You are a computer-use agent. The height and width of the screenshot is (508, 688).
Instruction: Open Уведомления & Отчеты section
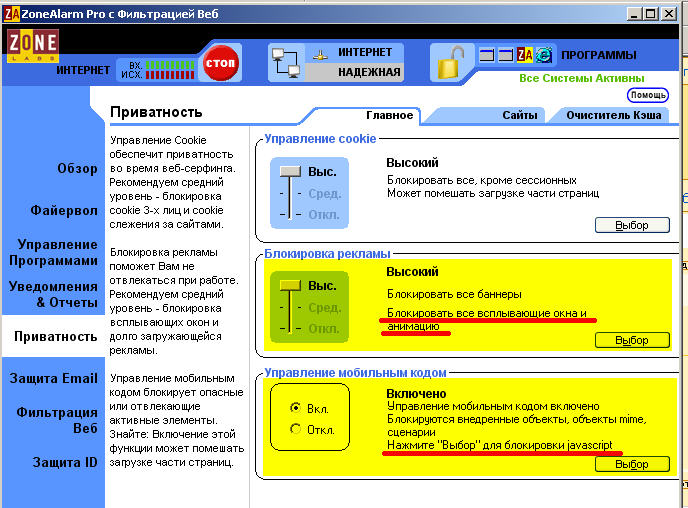[x=54, y=294]
